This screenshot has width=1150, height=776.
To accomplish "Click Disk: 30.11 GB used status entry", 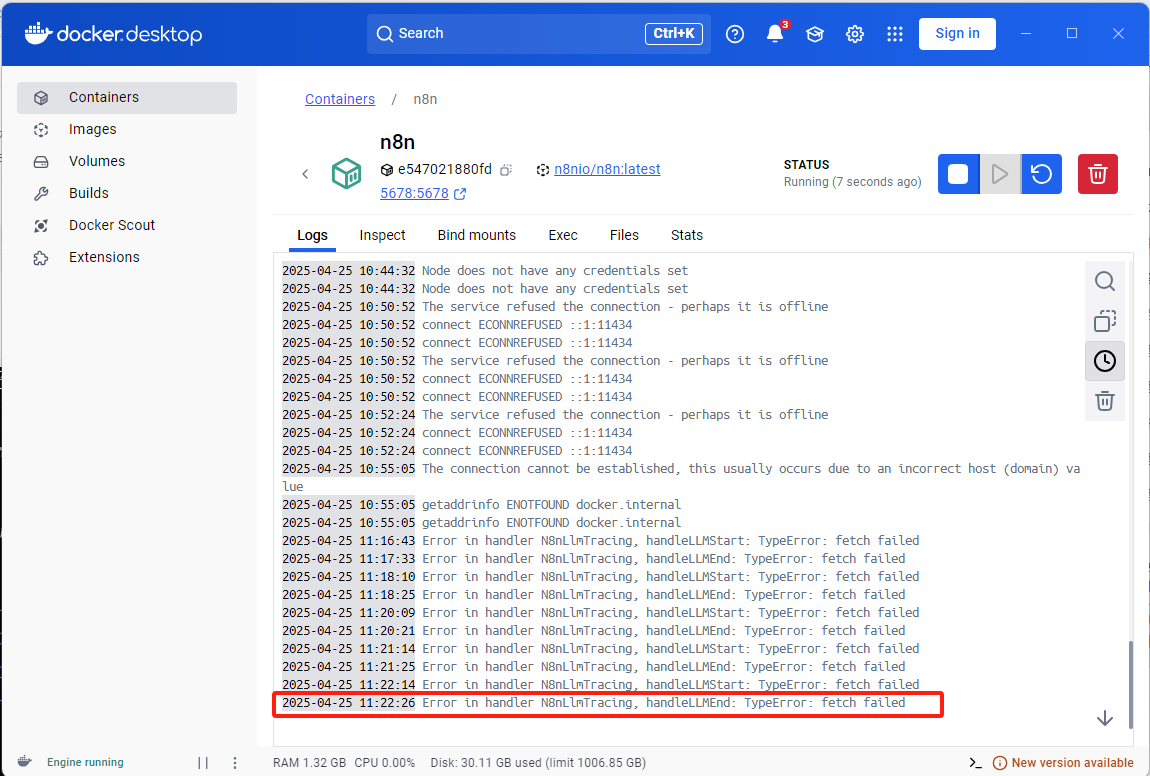I will point(538,763).
